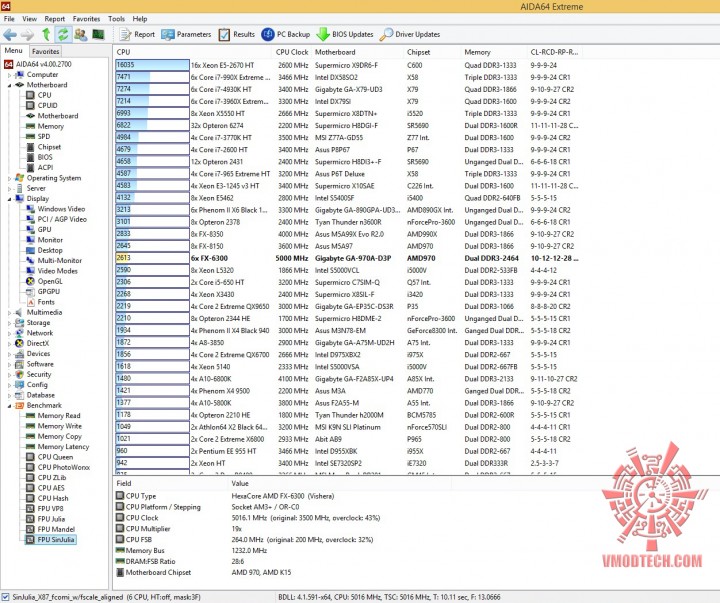Image resolution: width=720 pixels, height=603 pixels.
Task: Switch to the Menu tab
Action: click(14, 51)
